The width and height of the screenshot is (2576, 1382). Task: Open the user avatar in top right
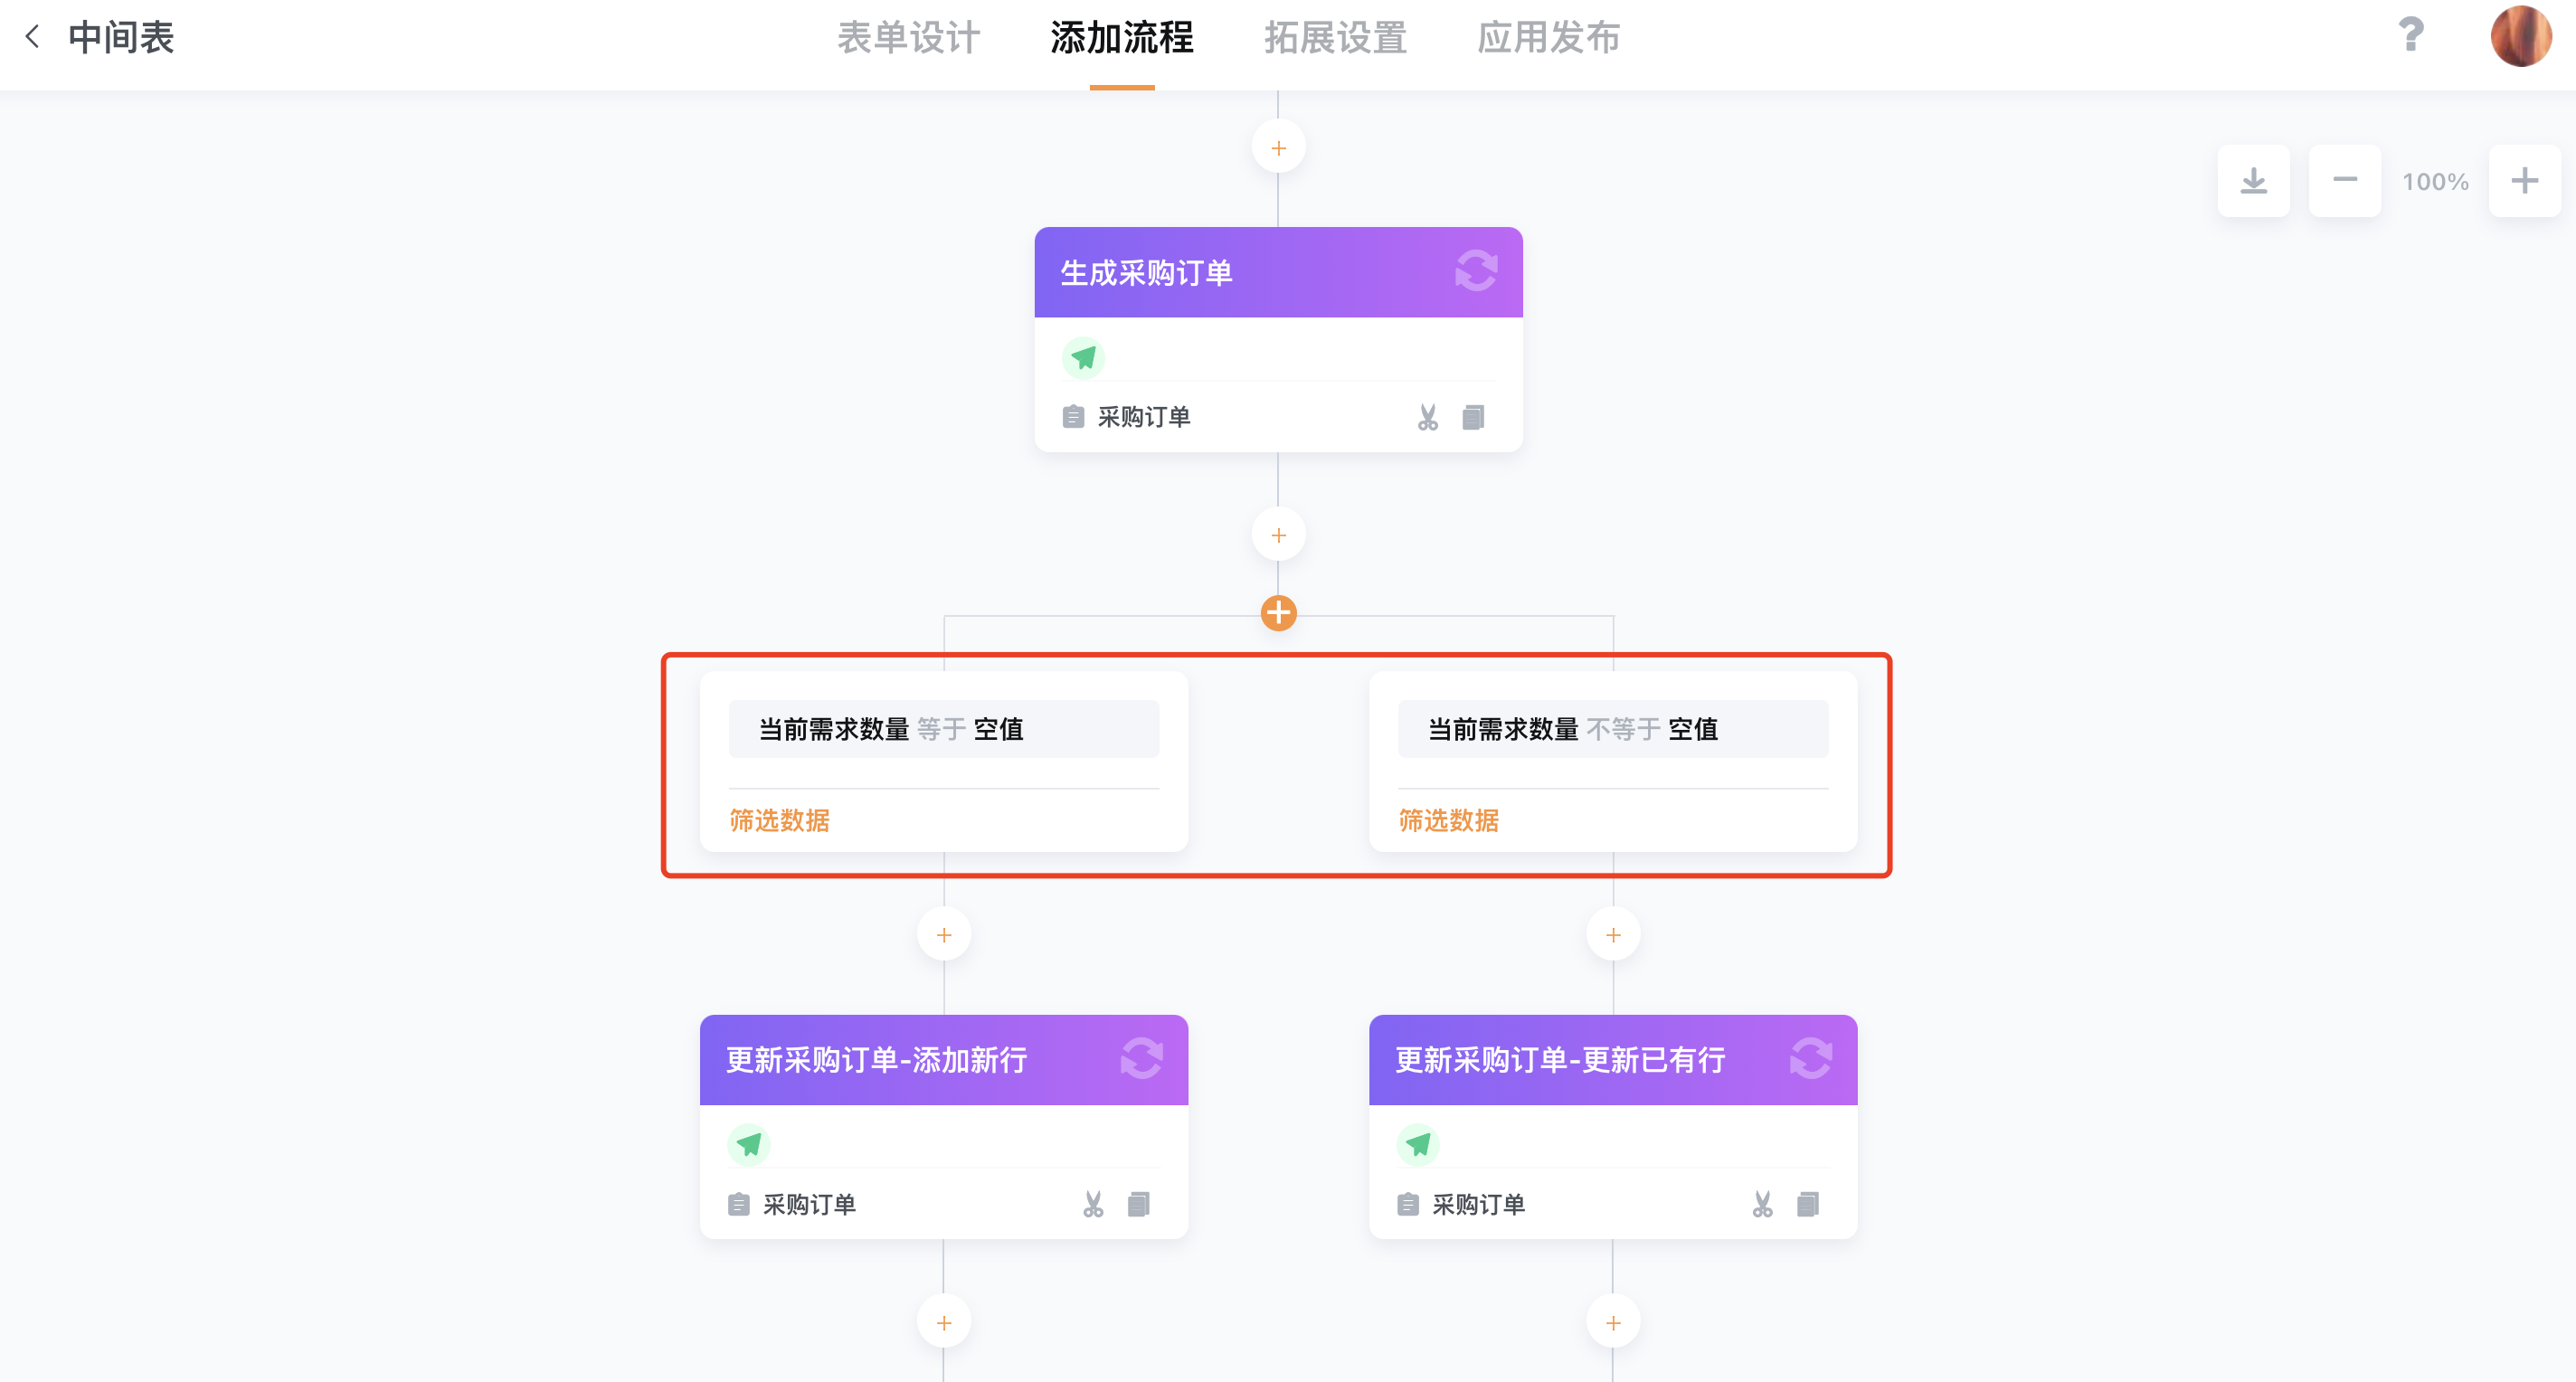point(2521,37)
